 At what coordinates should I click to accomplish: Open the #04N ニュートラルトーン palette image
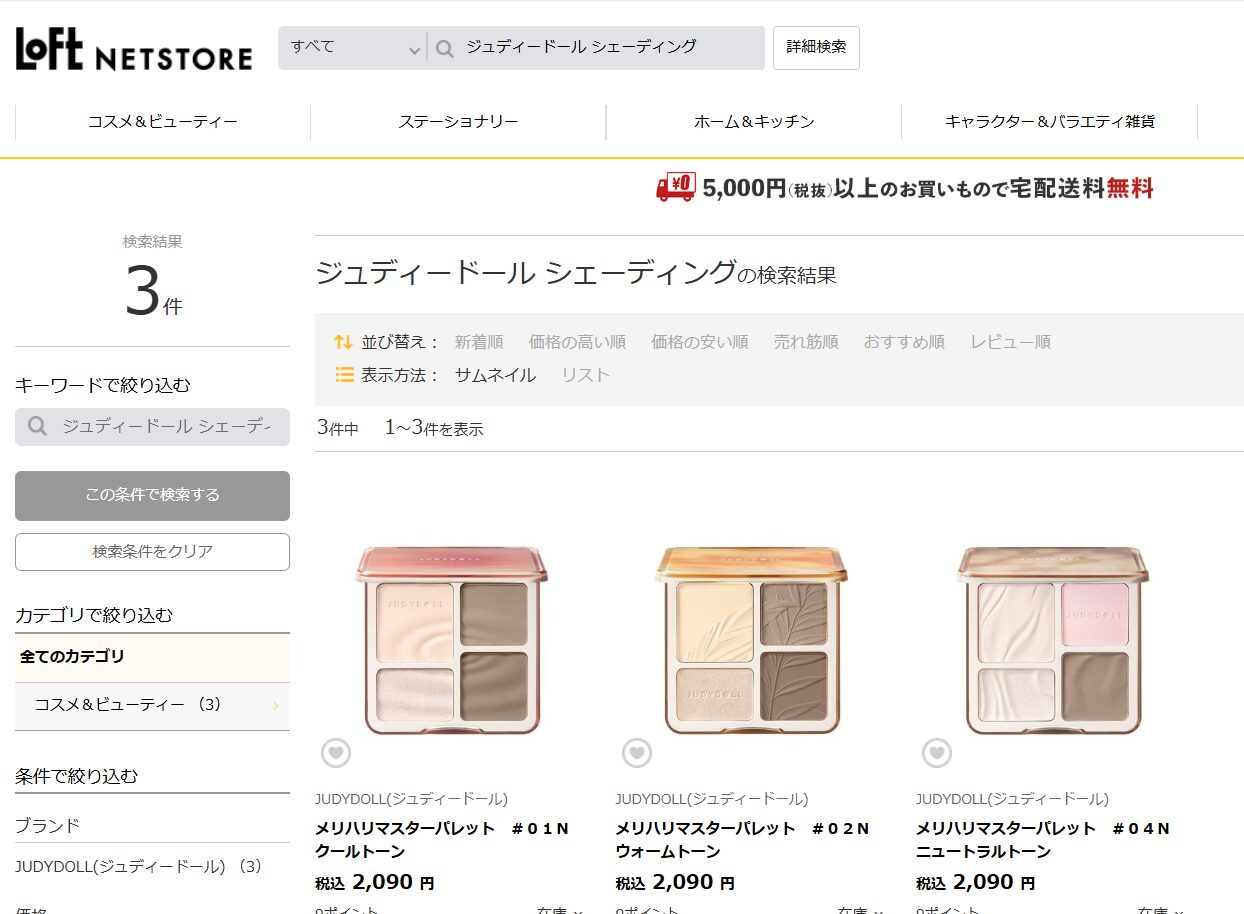click(1053, 640)
